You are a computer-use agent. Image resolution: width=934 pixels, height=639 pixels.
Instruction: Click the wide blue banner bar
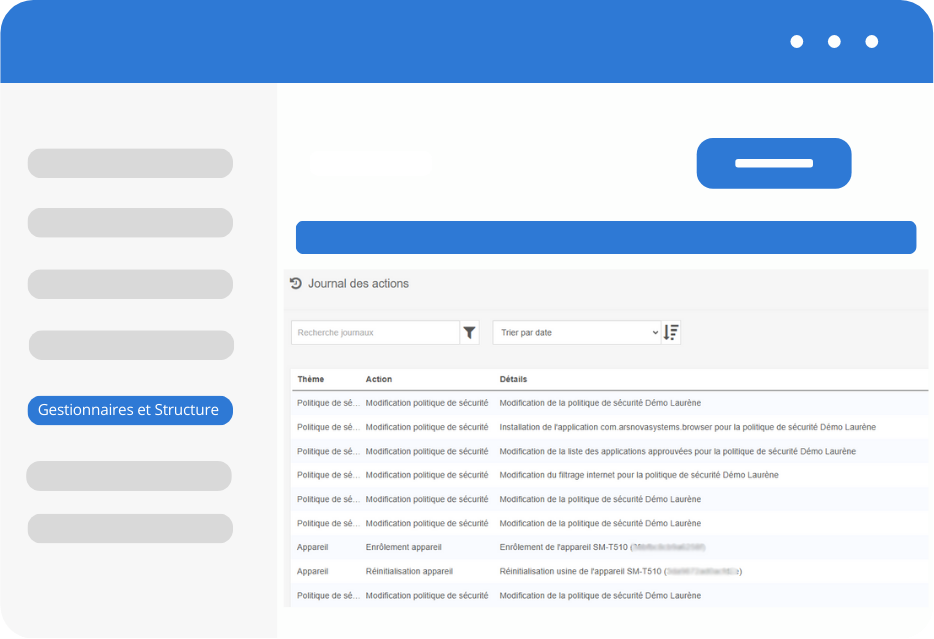pyautogui.click(x=606, y=238)
